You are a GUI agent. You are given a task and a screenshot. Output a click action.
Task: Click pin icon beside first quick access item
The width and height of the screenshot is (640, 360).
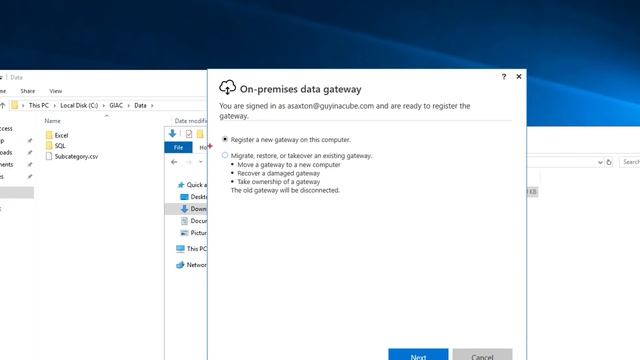pyautogui.click(x=29, y=141)
